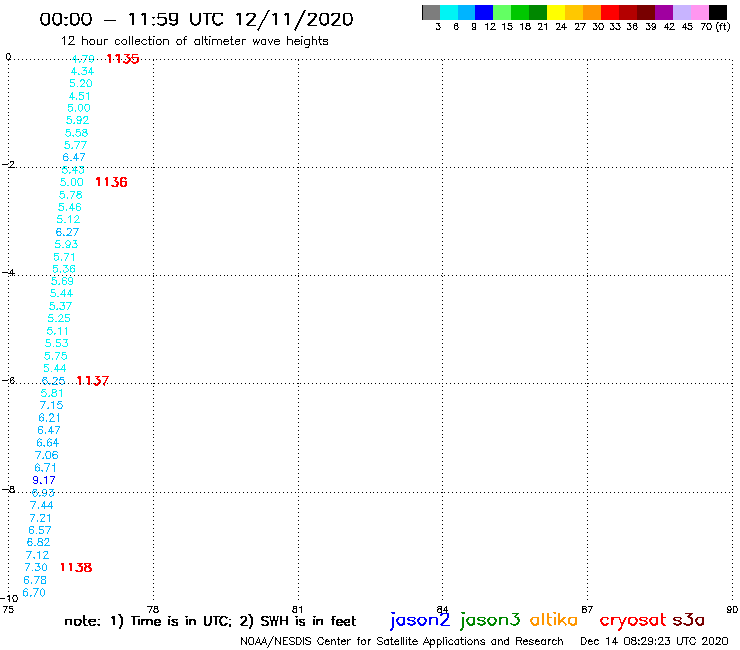Click the 5.20 wave height value

(81, 84)
